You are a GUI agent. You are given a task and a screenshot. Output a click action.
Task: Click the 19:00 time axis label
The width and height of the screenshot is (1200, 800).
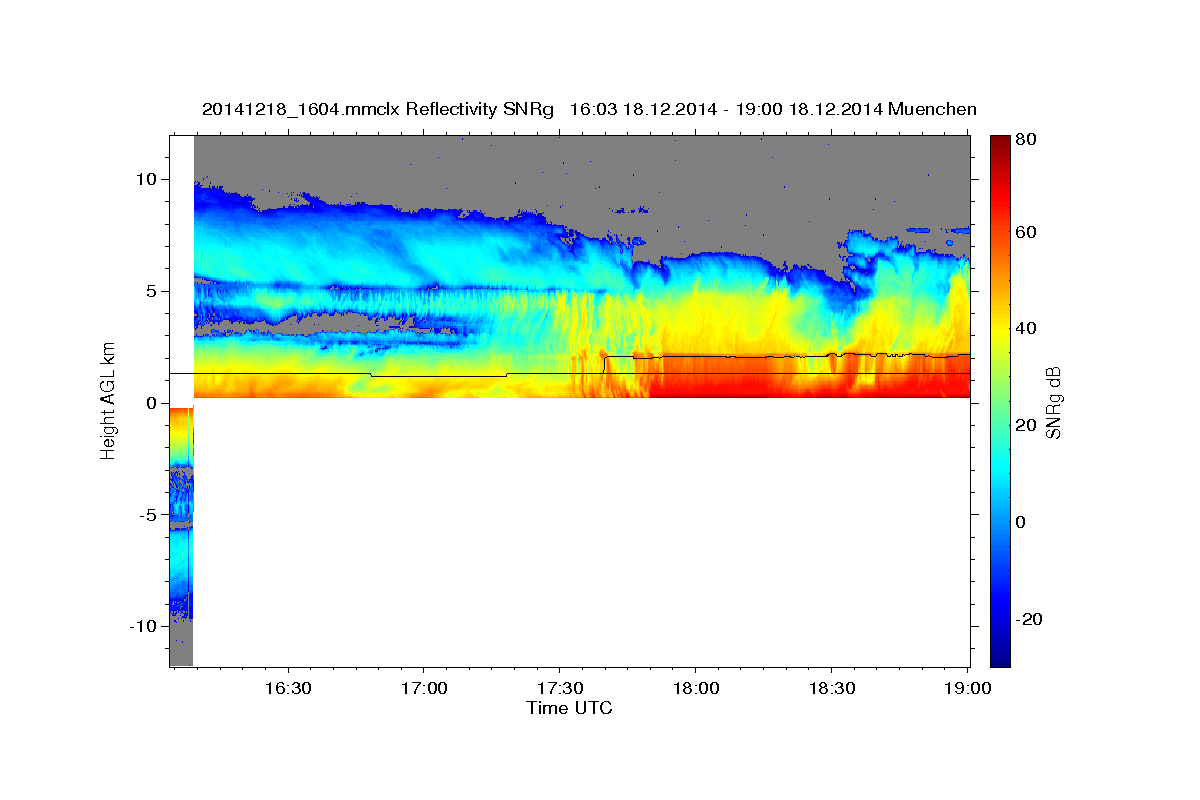click(966, 689)
